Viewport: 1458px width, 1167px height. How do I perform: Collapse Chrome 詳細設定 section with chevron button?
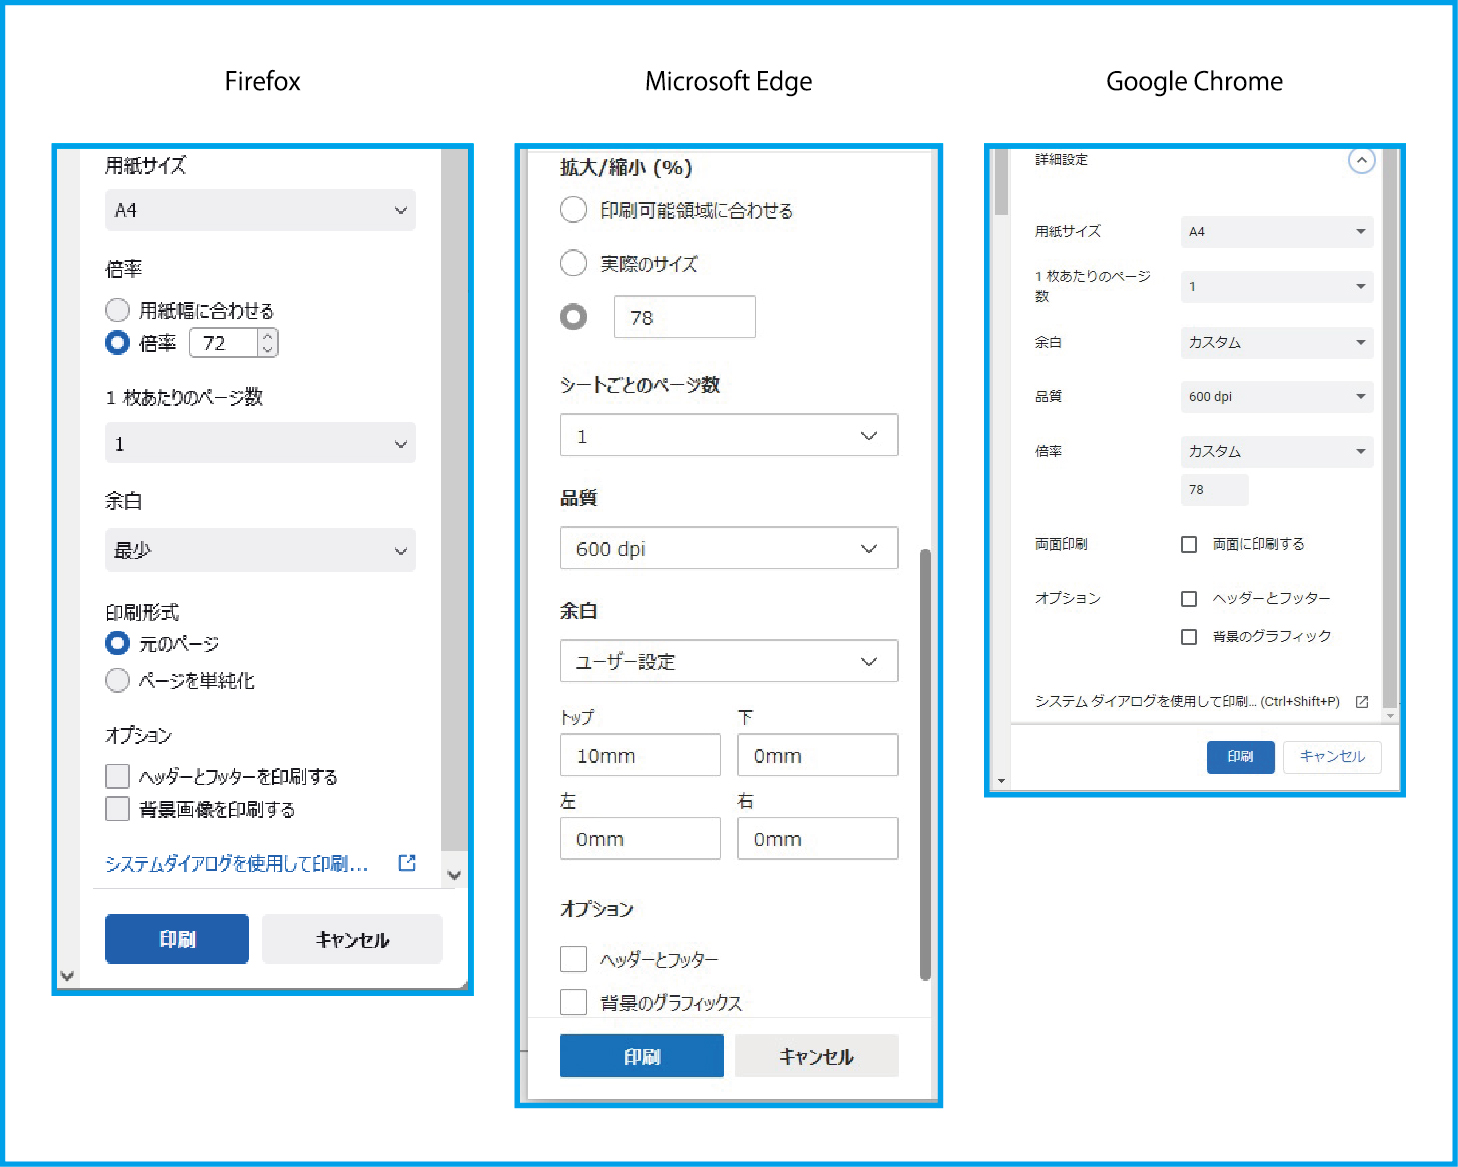coord(1361,160)
